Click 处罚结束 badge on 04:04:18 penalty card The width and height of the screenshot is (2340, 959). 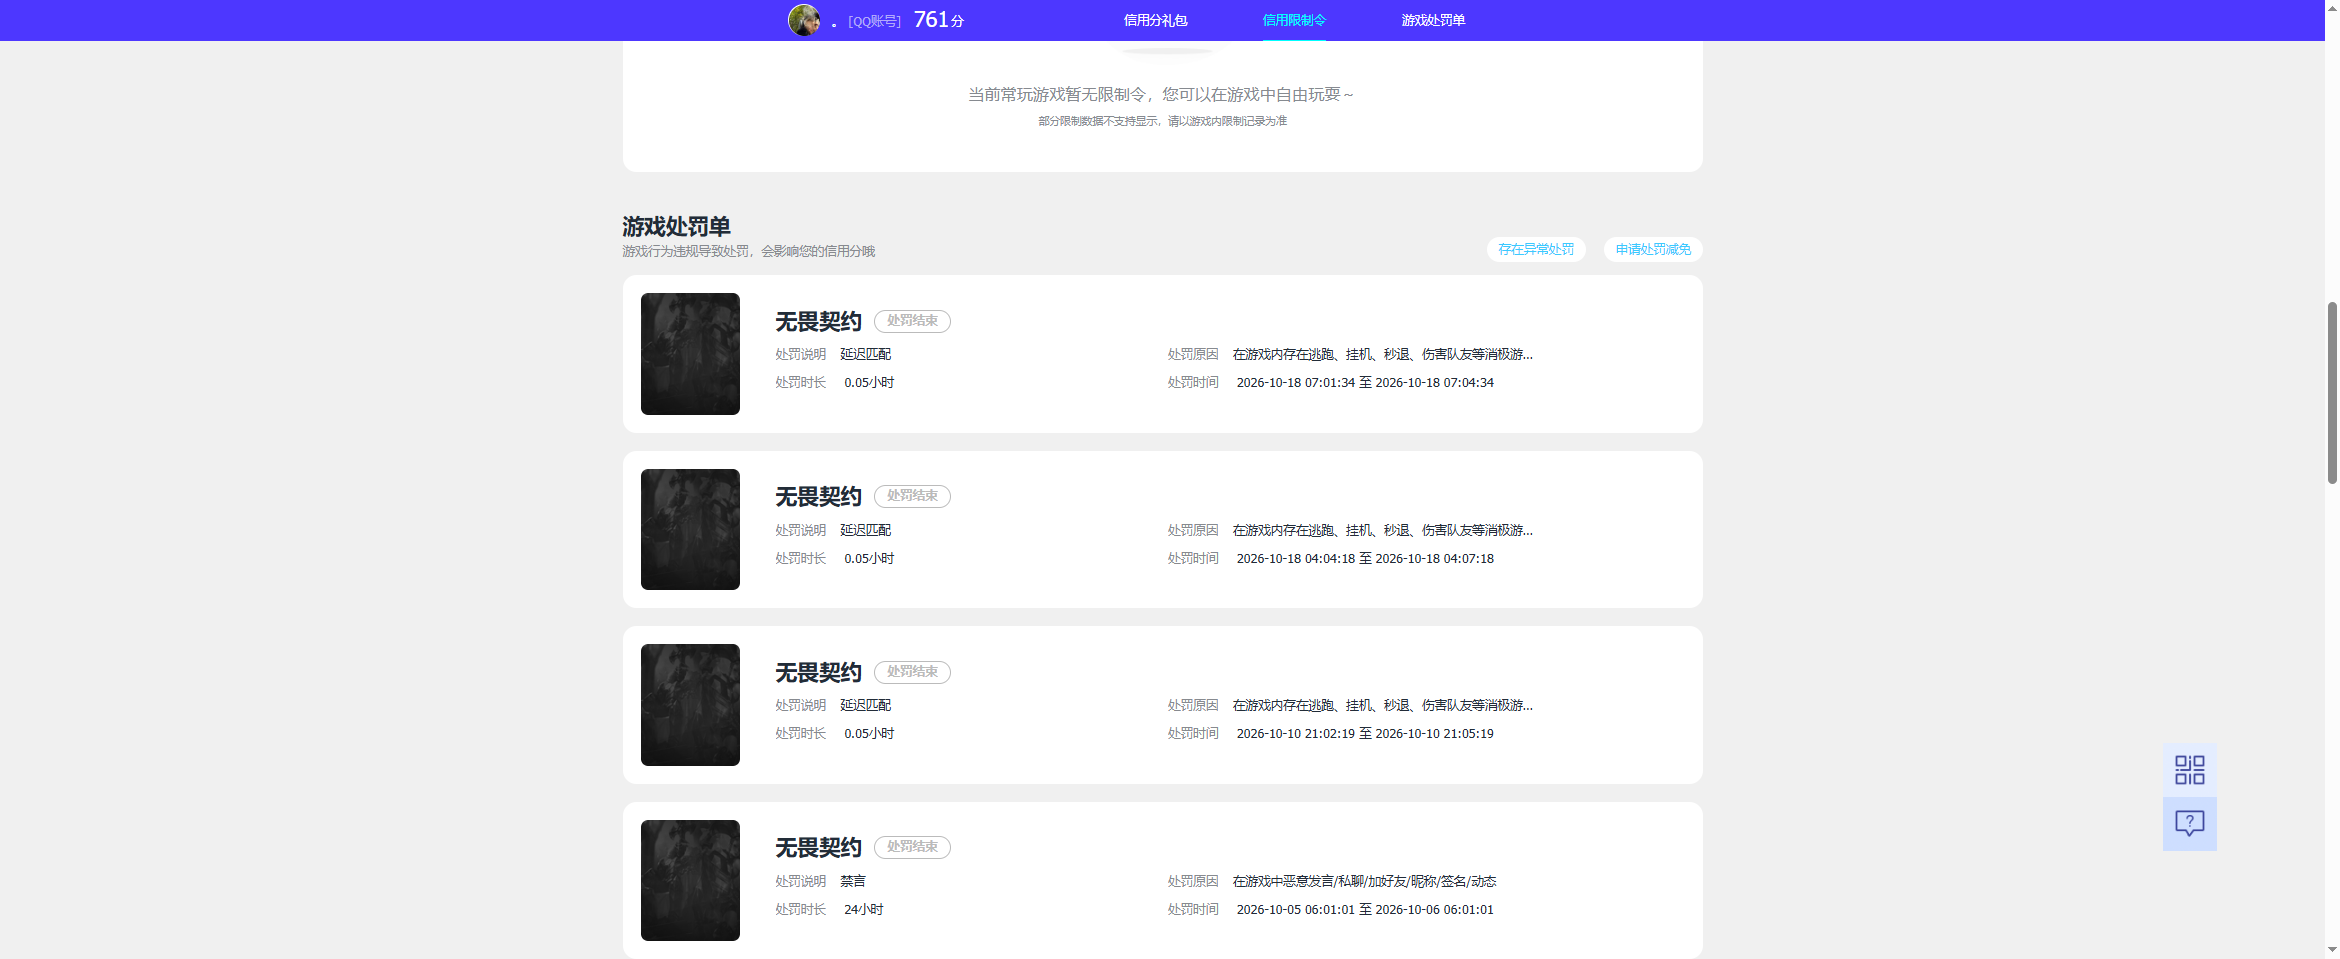[912, 496]
